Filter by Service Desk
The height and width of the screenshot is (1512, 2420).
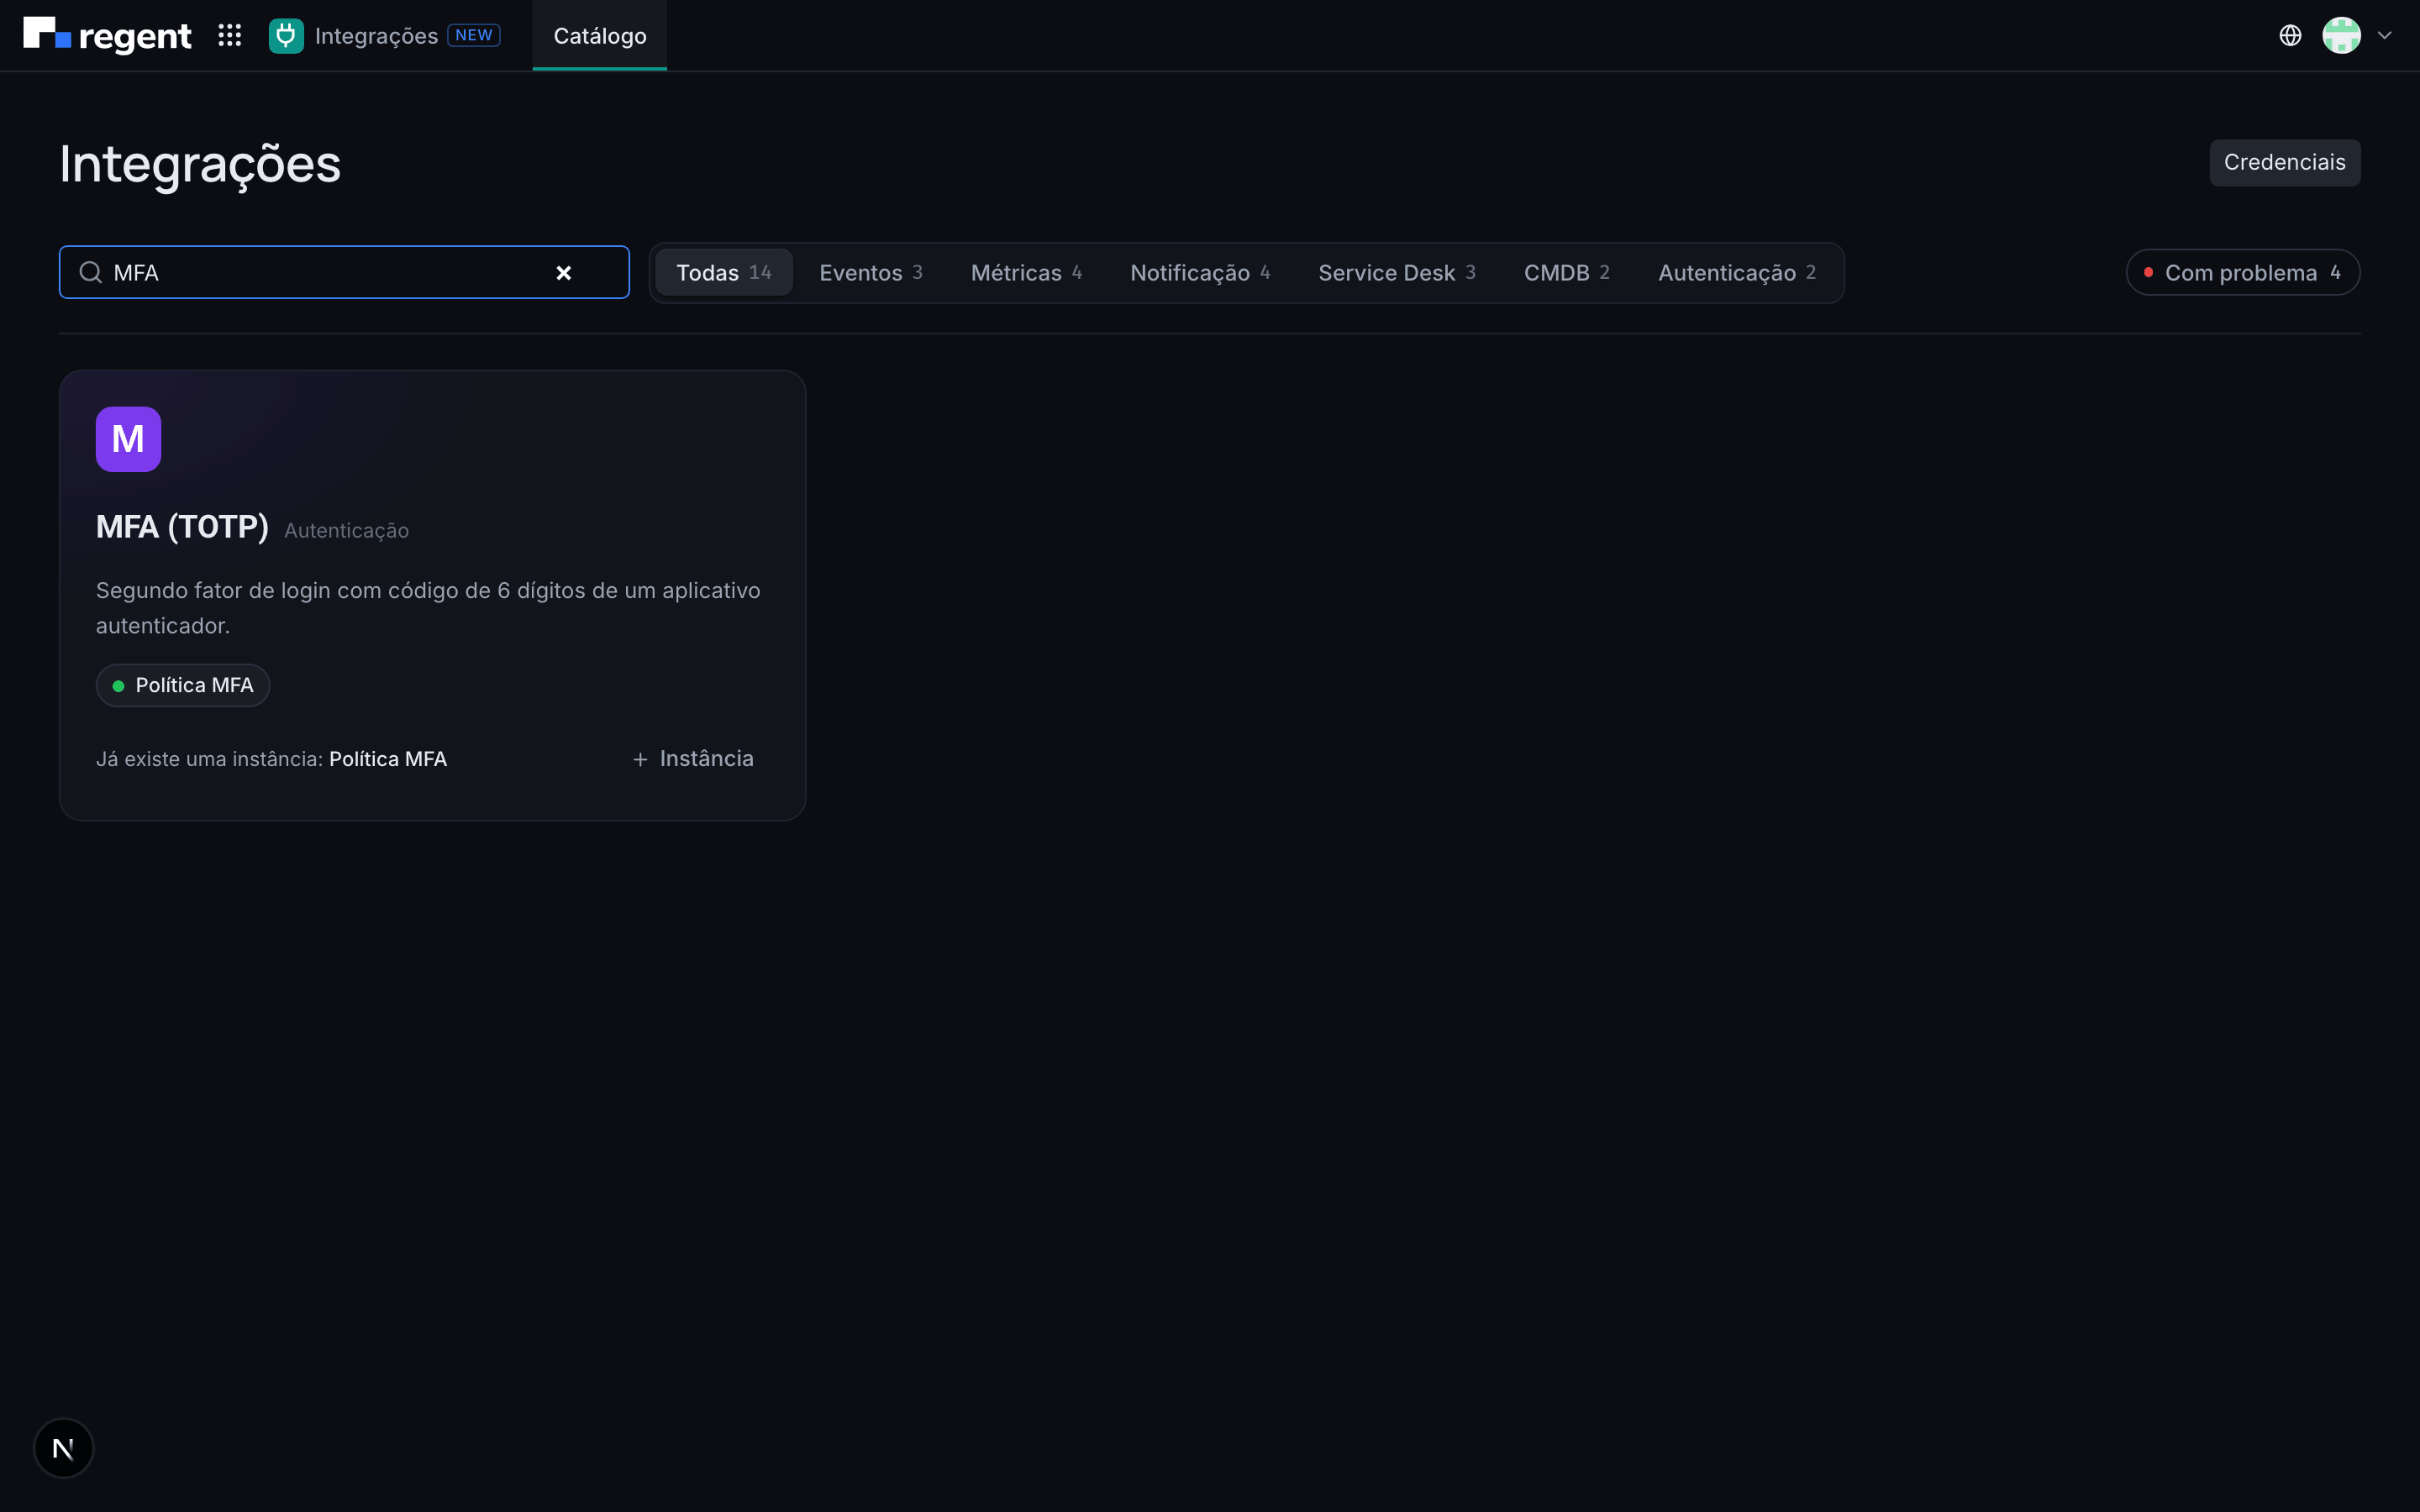point(1397,272)
